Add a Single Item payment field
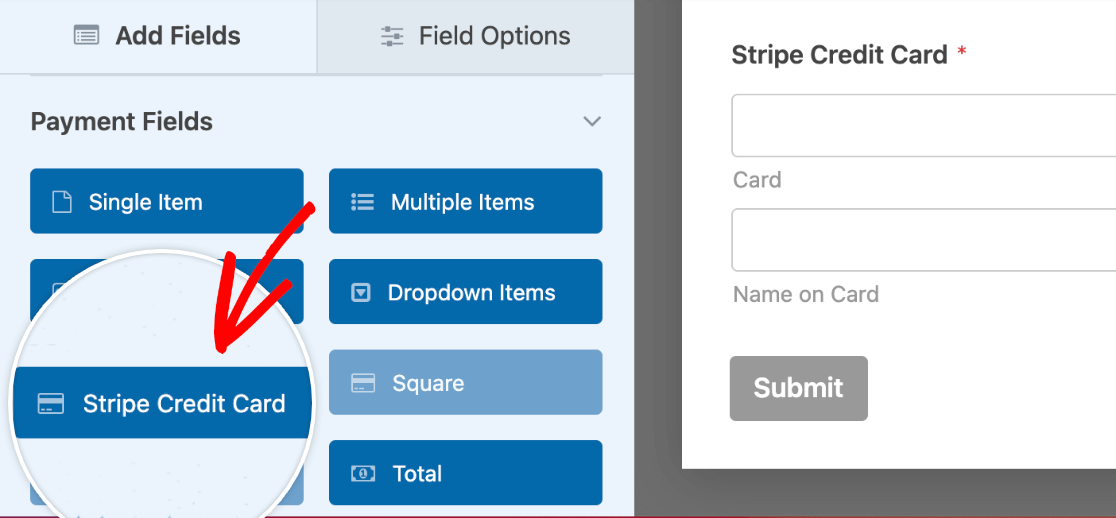The height and width of the screenshot is (518, 1116). (167, 201)
